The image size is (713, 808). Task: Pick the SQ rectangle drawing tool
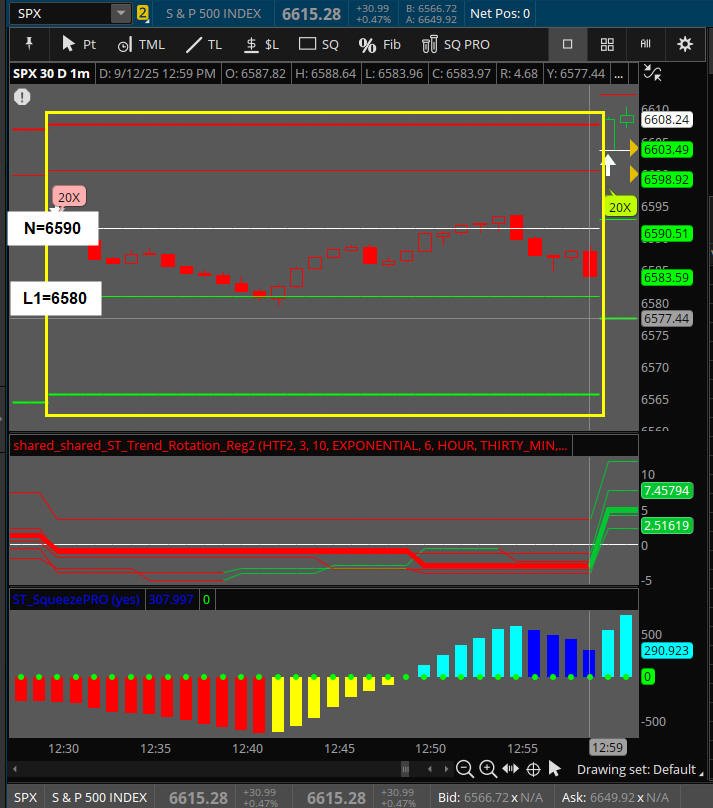click(320, 44)
